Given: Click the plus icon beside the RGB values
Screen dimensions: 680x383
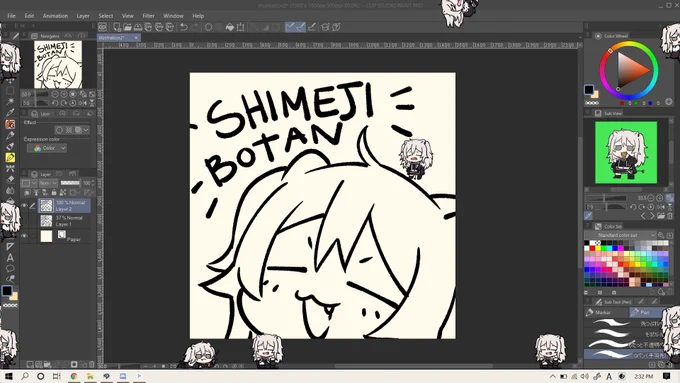Looking at the screenshot, I should (x=669, y=102).
